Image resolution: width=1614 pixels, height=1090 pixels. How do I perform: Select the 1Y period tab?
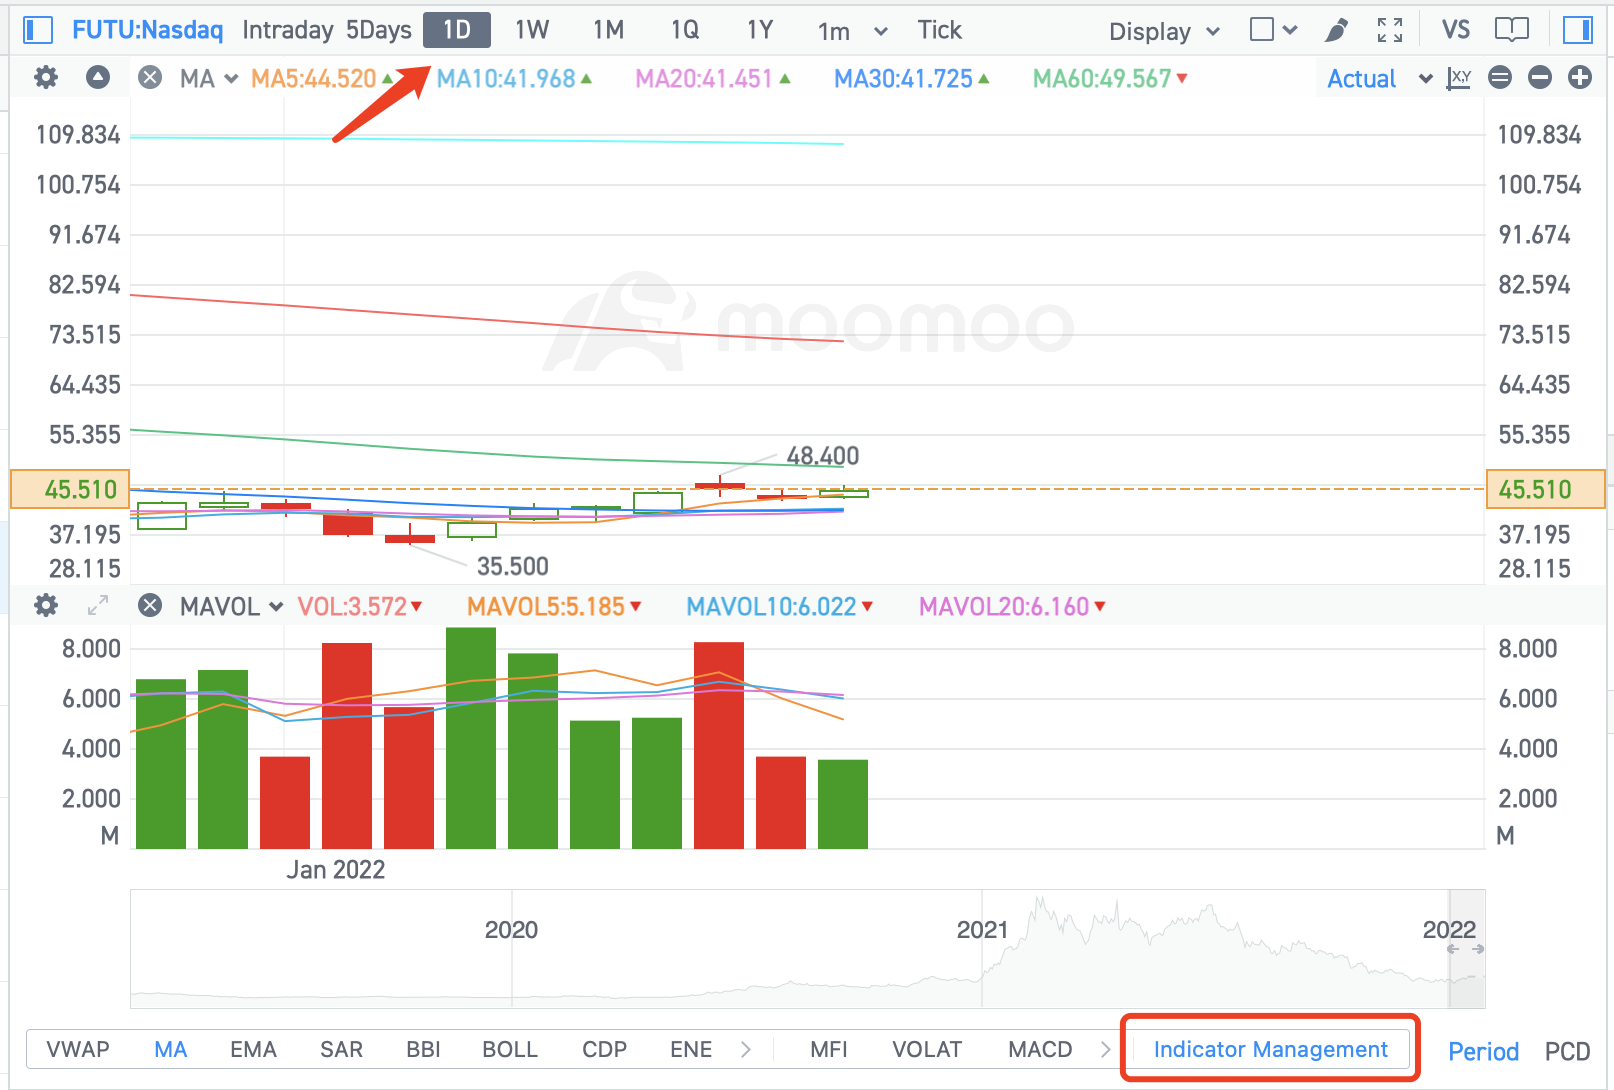tap(760, 30)
